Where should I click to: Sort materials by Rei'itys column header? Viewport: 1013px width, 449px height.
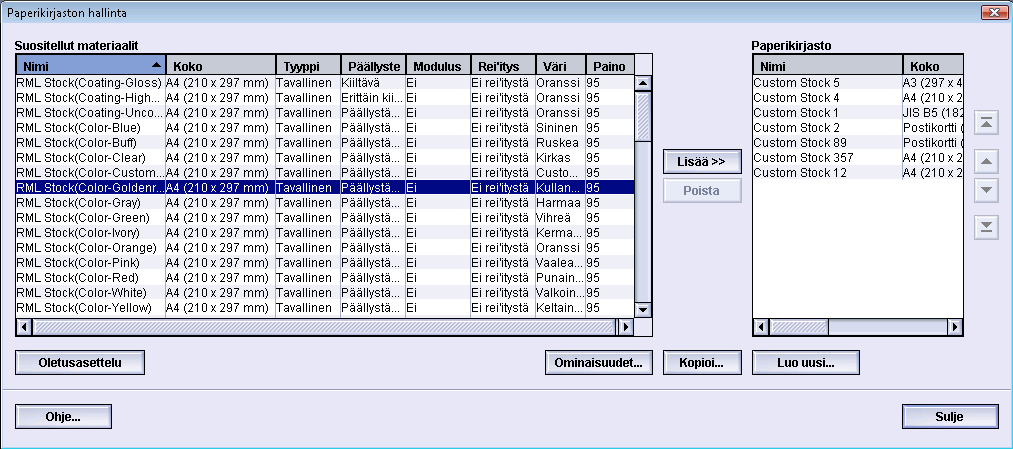(503, 65)
